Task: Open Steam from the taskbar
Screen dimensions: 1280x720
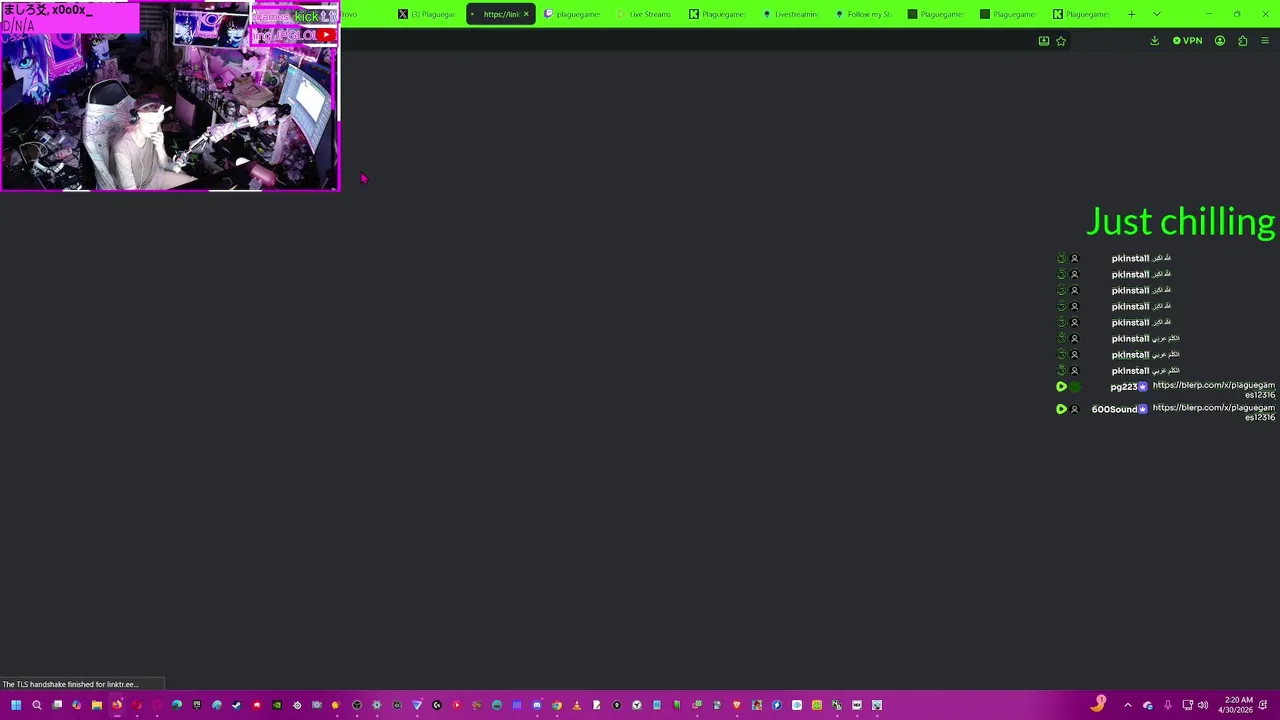Action: [236, 705]
